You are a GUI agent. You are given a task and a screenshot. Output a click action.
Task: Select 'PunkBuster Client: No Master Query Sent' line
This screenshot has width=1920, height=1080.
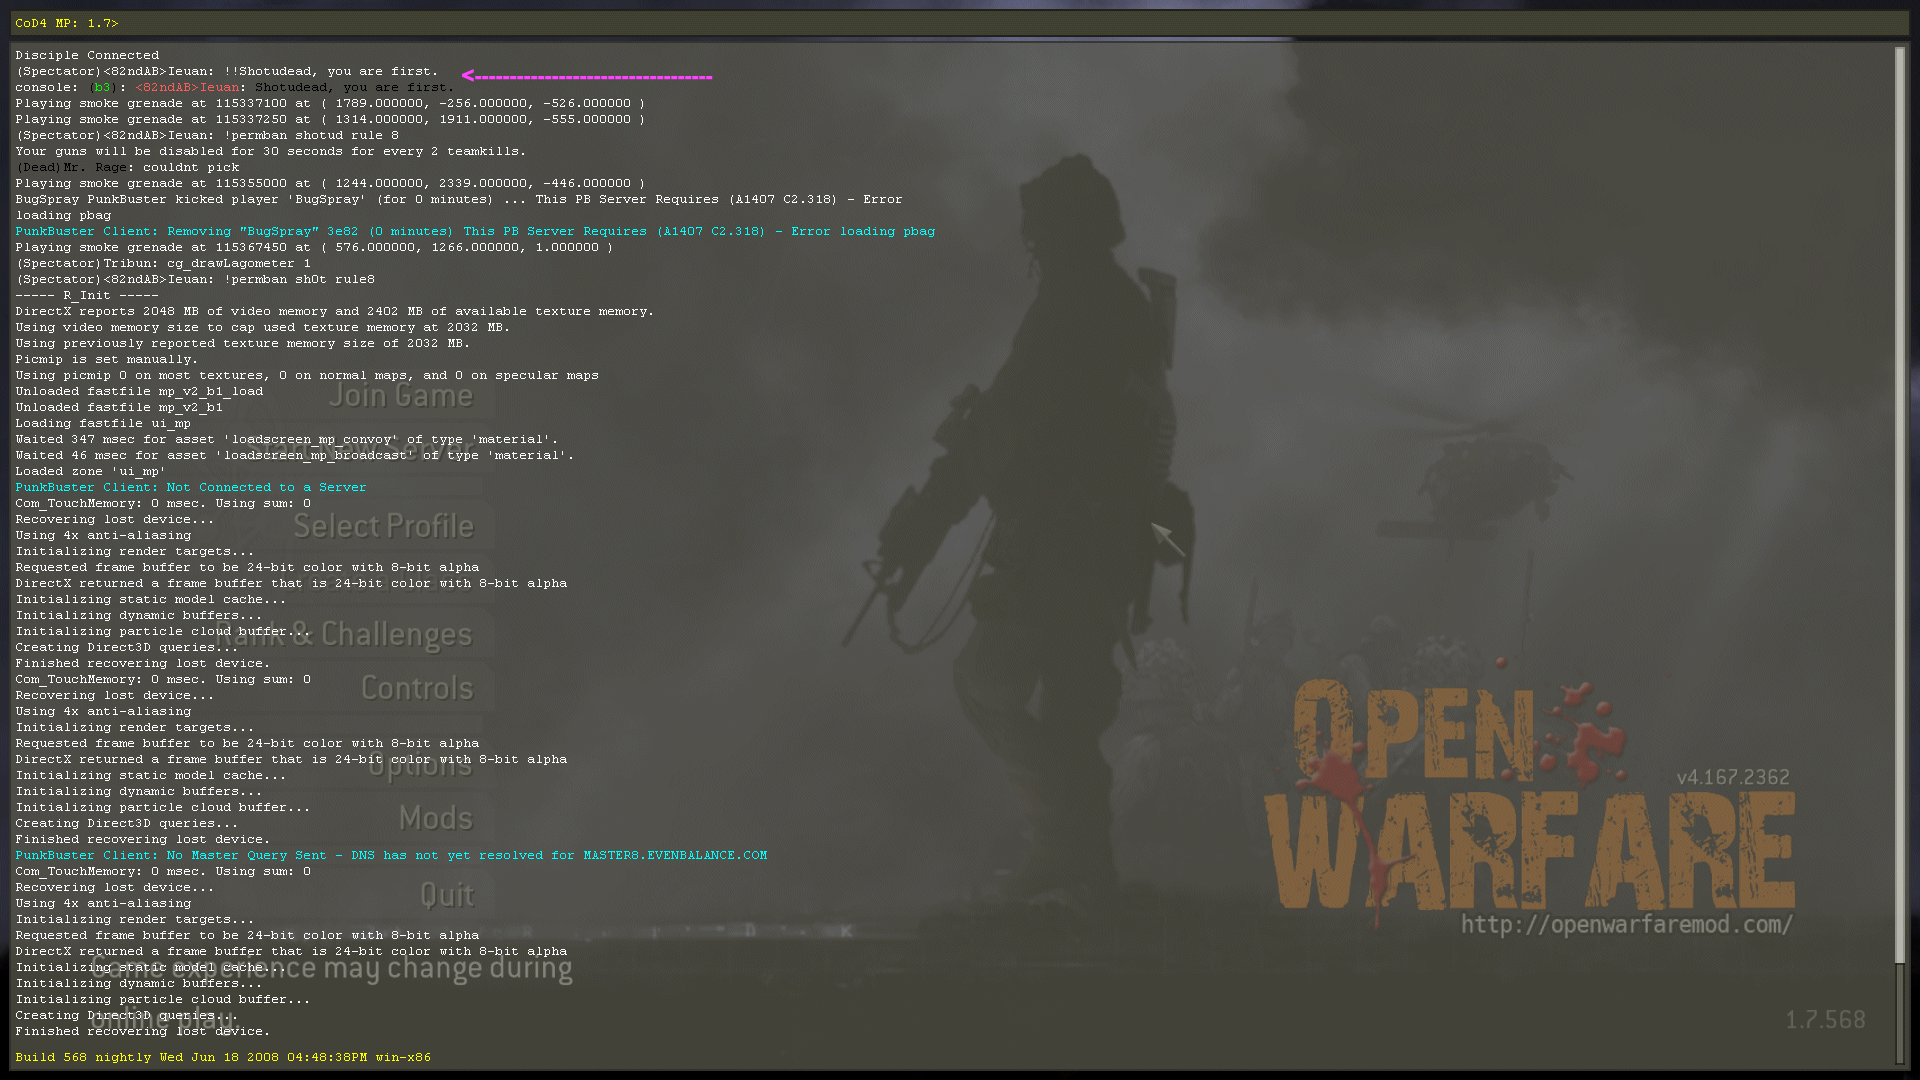coord(391,855)
